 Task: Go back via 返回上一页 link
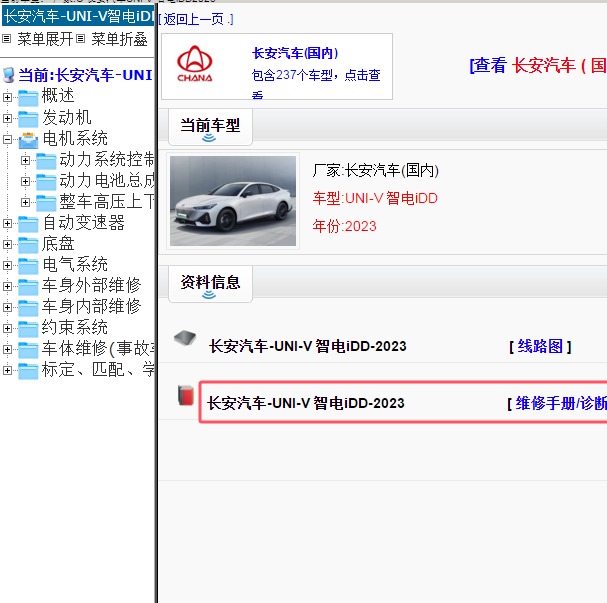coord(195,19)
